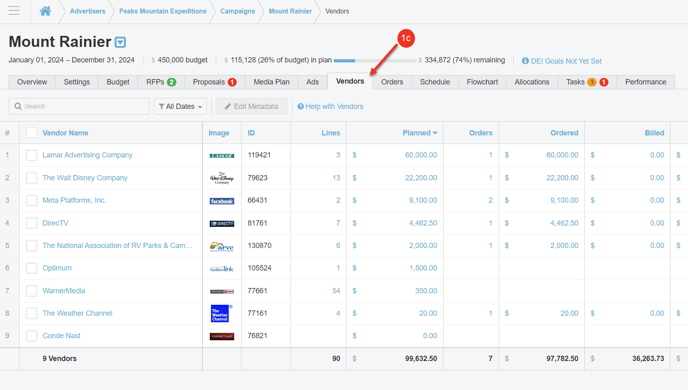Open the Mount Rainier breadcrumb link

click(290, 11)
